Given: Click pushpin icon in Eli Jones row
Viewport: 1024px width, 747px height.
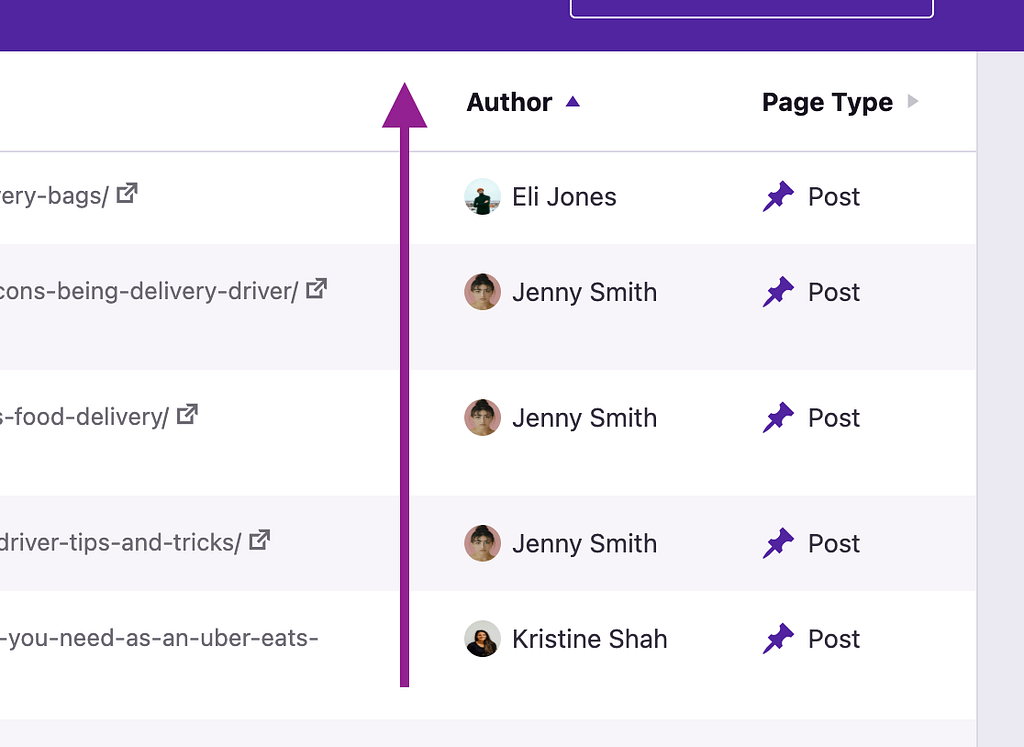Looking at the screenshot, I should 778,197.
